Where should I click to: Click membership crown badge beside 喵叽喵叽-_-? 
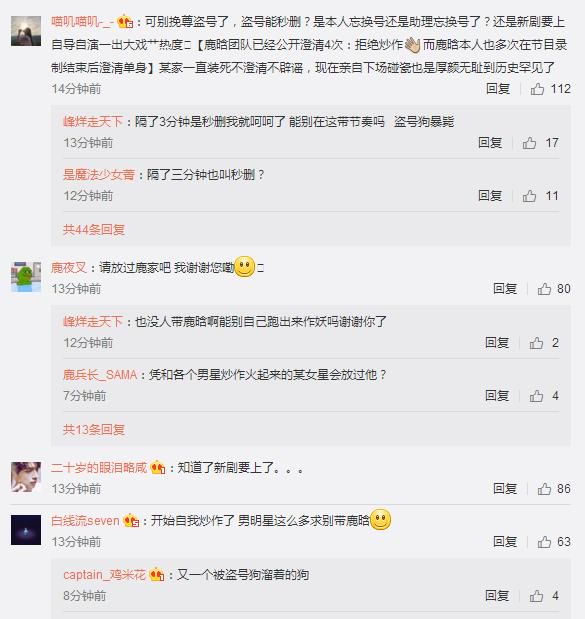(126, 21)
